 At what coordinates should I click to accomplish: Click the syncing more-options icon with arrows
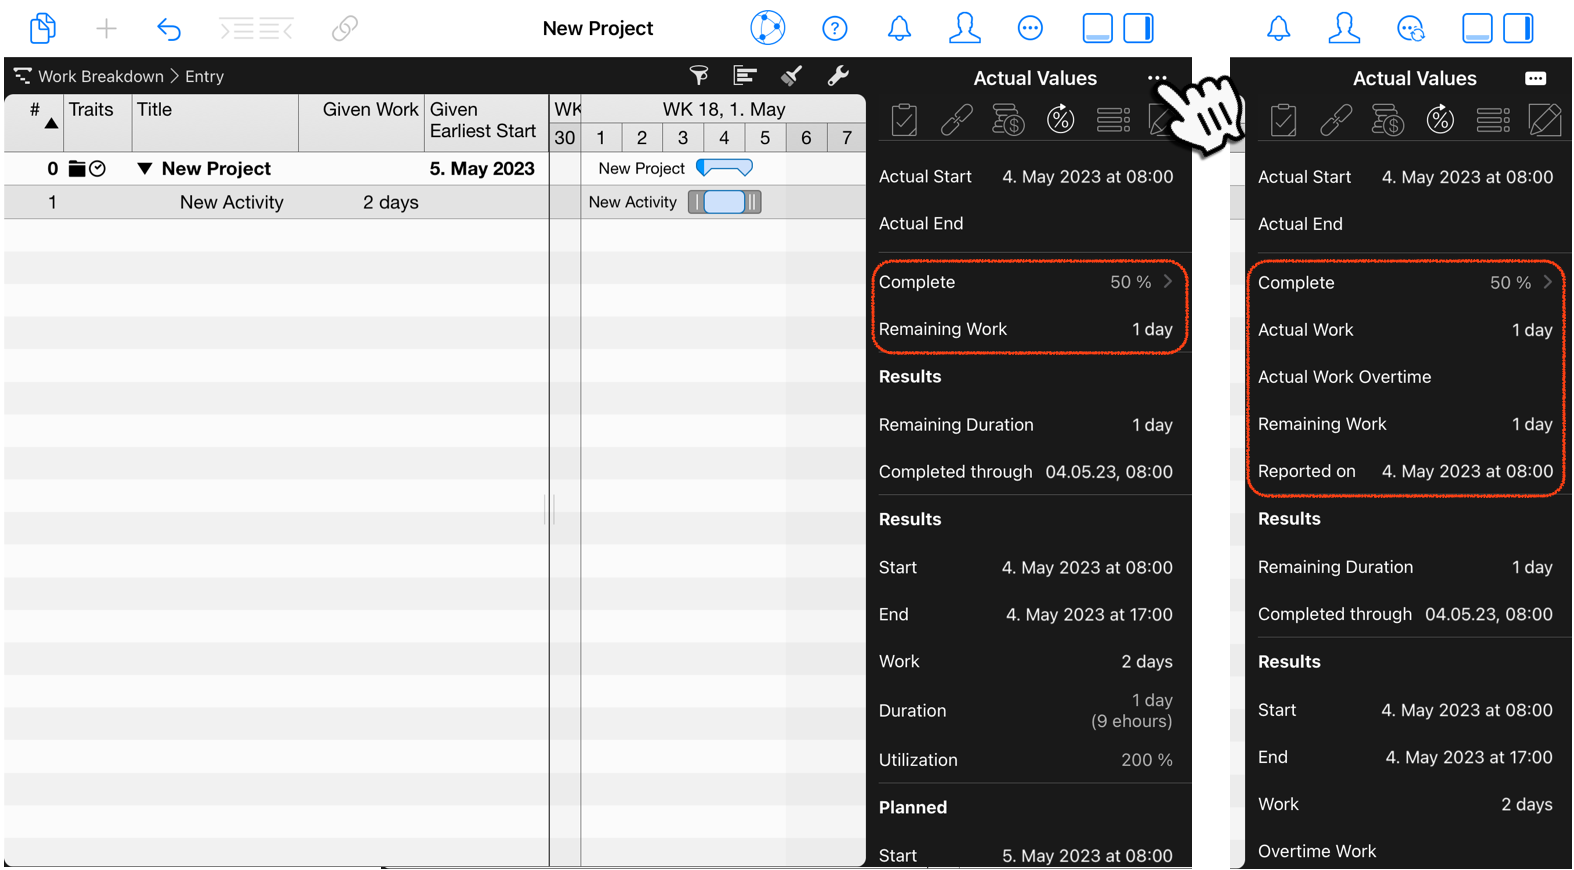pyautogui.click(x=1410, y=29)
